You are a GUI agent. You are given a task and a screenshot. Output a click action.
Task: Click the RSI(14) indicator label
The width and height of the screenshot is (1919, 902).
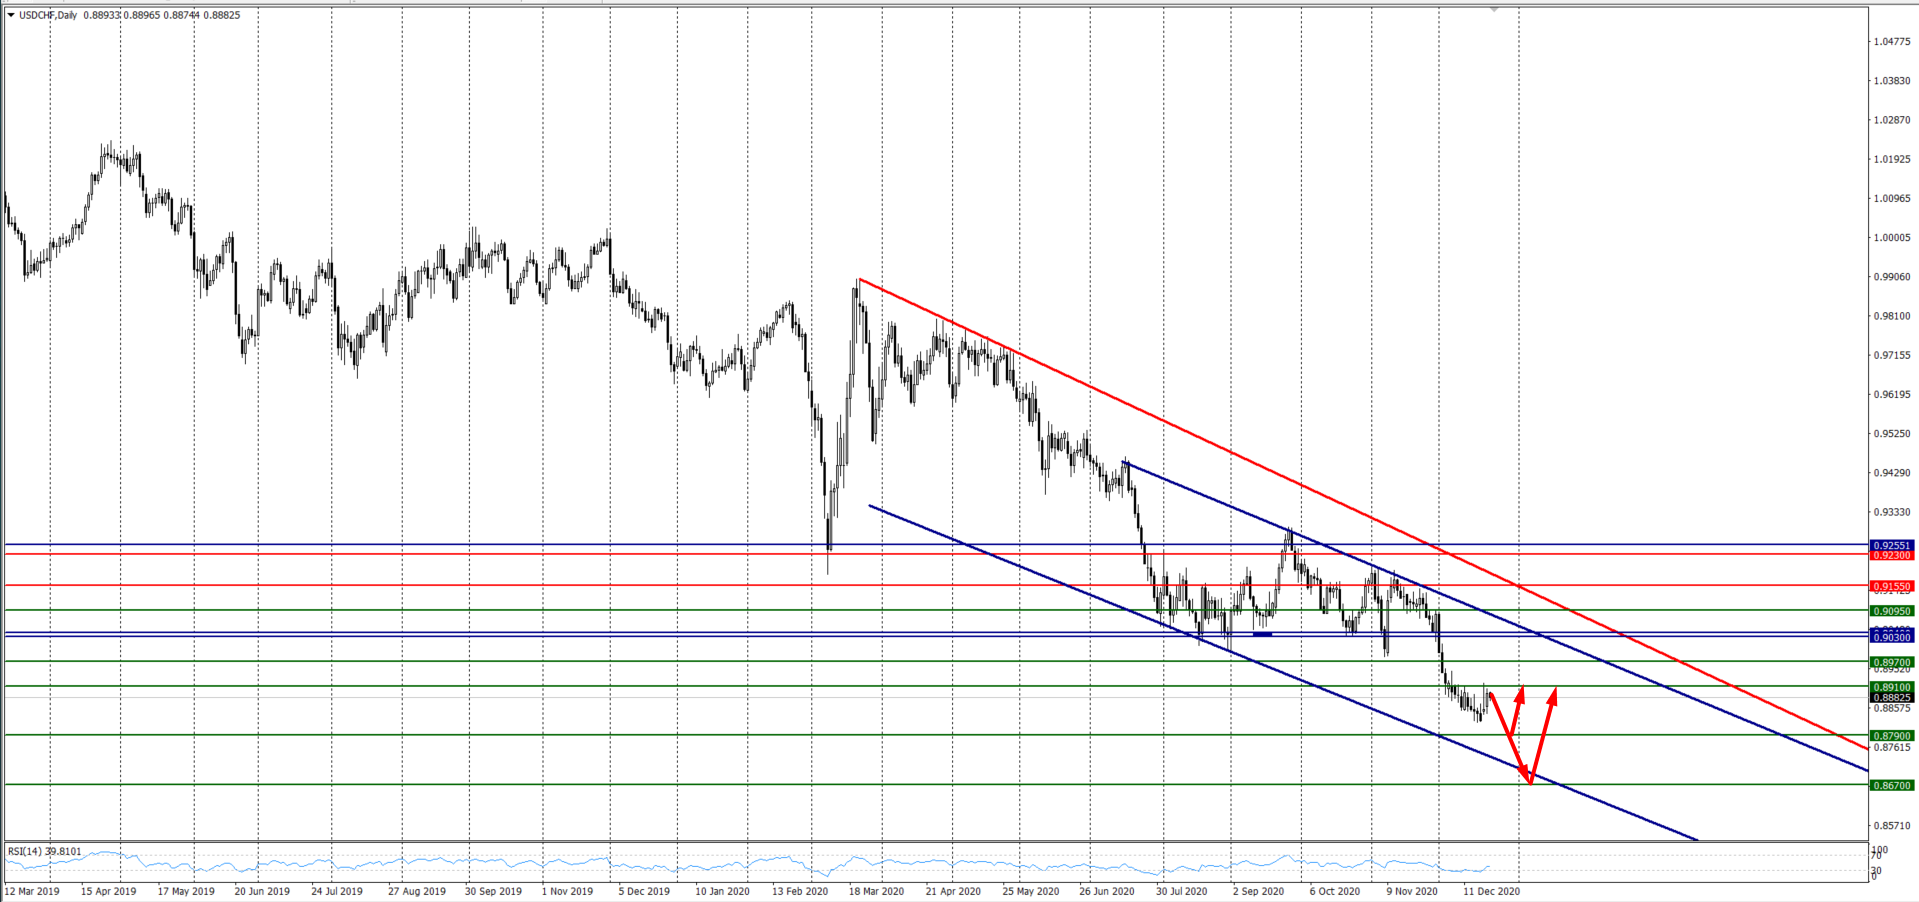pyautogui.click(x=45, y=851)
